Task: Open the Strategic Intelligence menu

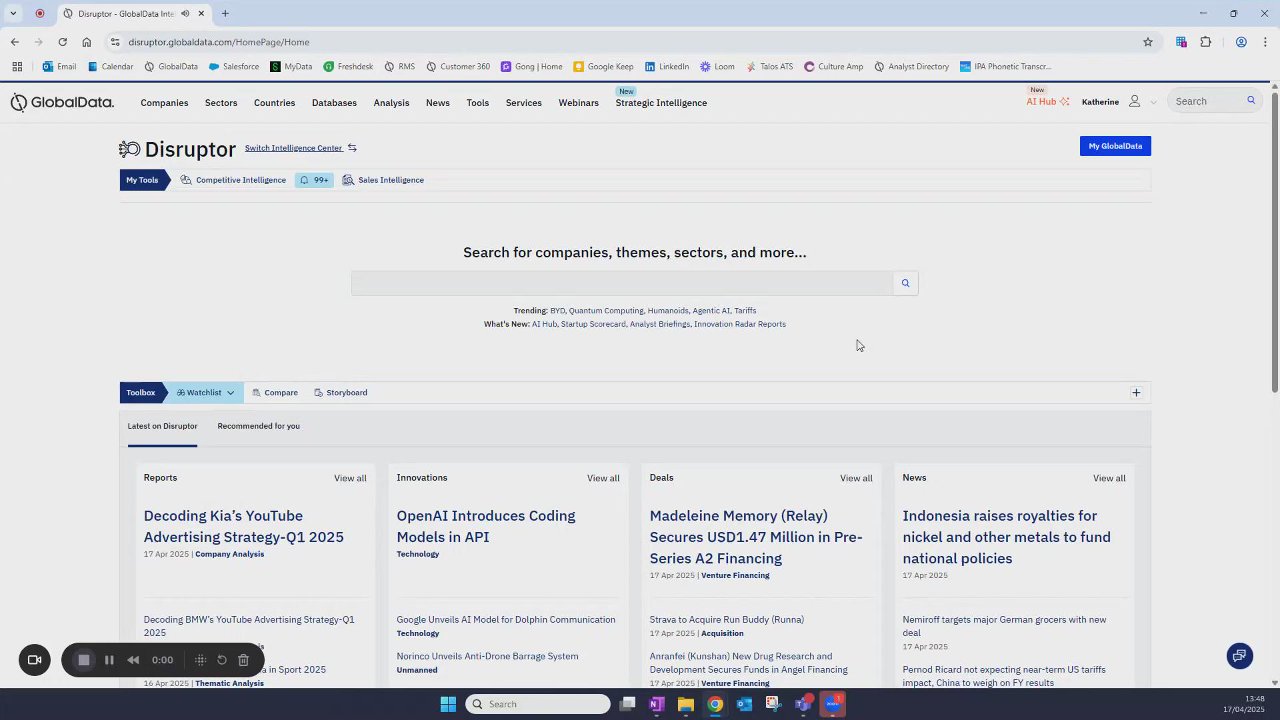Action: coord(661,103)
